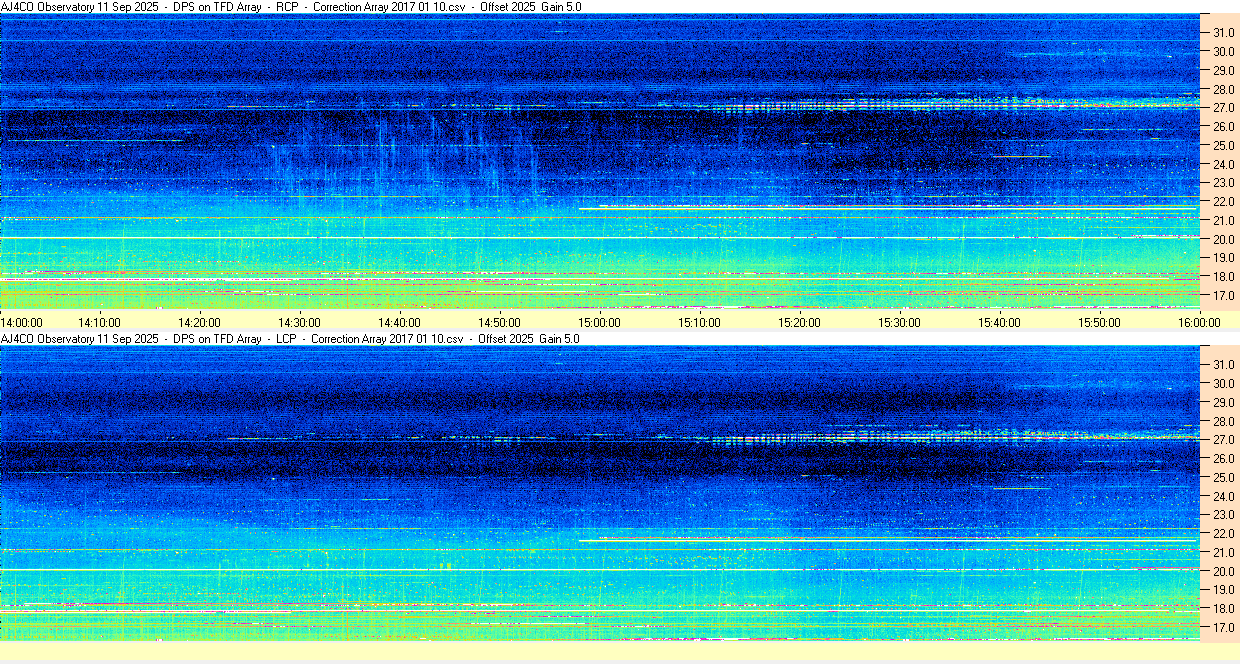This screenshot has height=664, width=1240.
Task: Click 17.0 frequency label in RCP panel
Action: click(1224, 296)
